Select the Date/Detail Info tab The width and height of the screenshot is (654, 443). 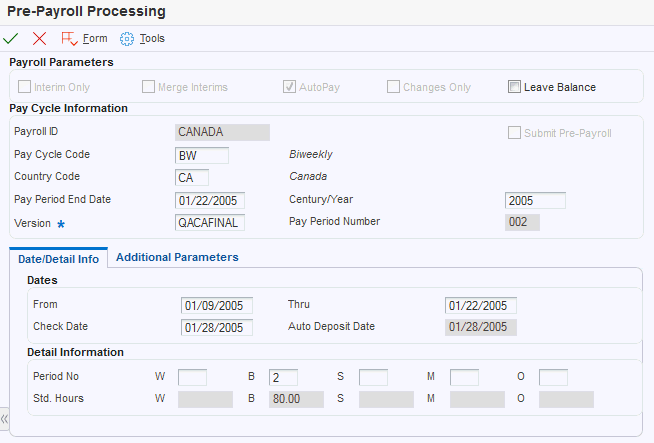(58, 258)
